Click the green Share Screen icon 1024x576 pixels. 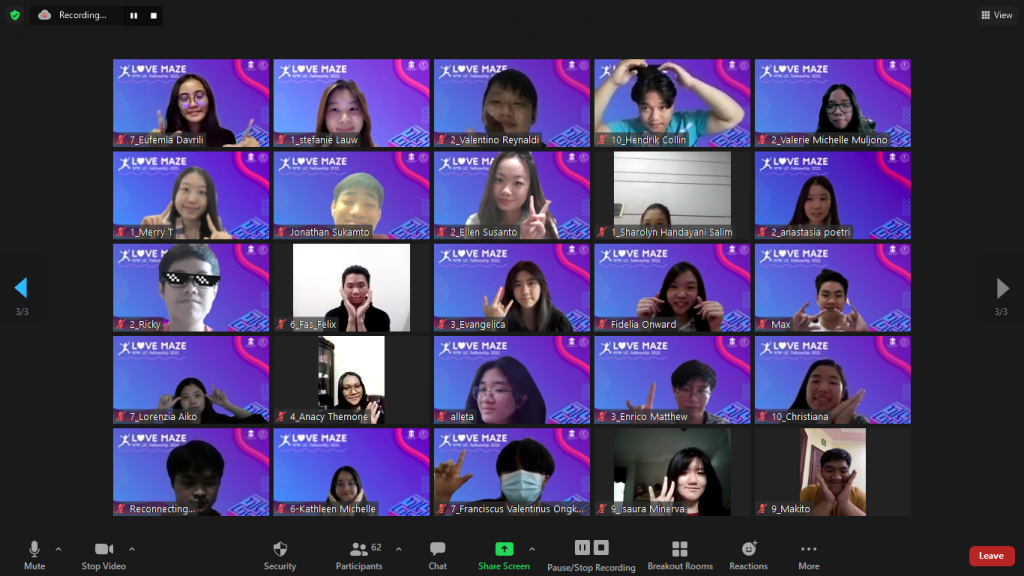click(504, 549)
